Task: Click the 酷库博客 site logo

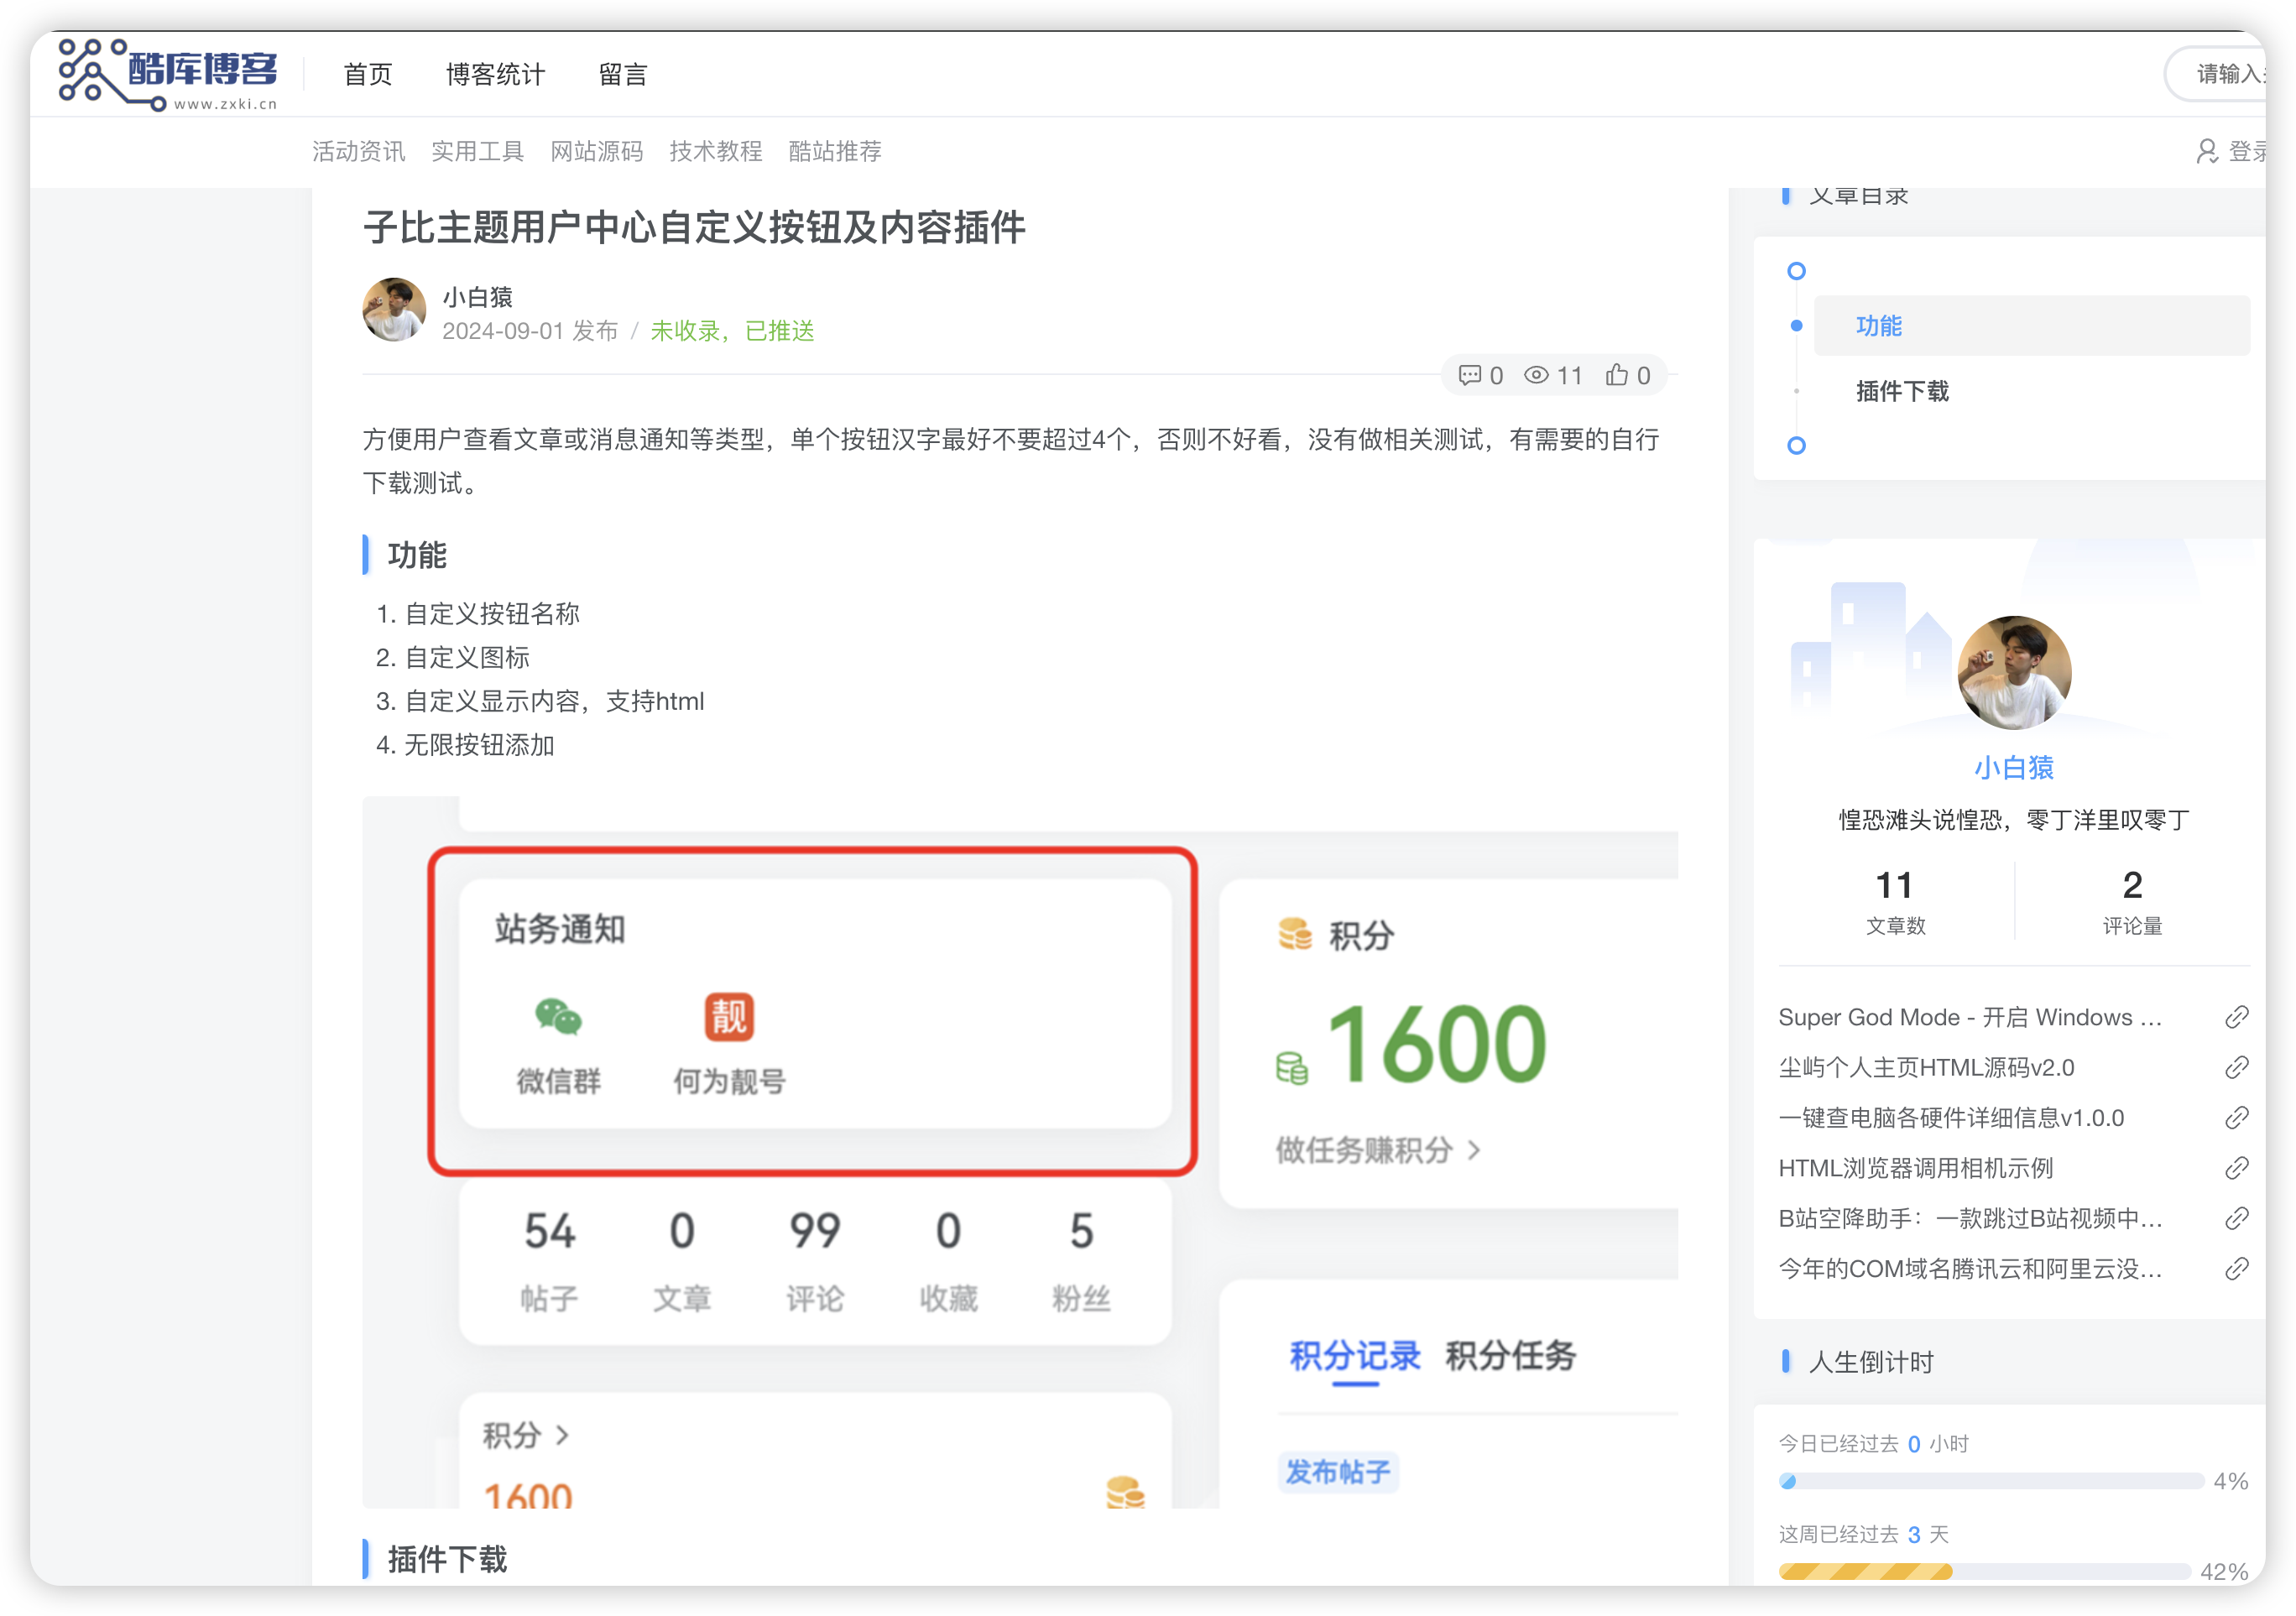Action: click(x=165, y=73)
